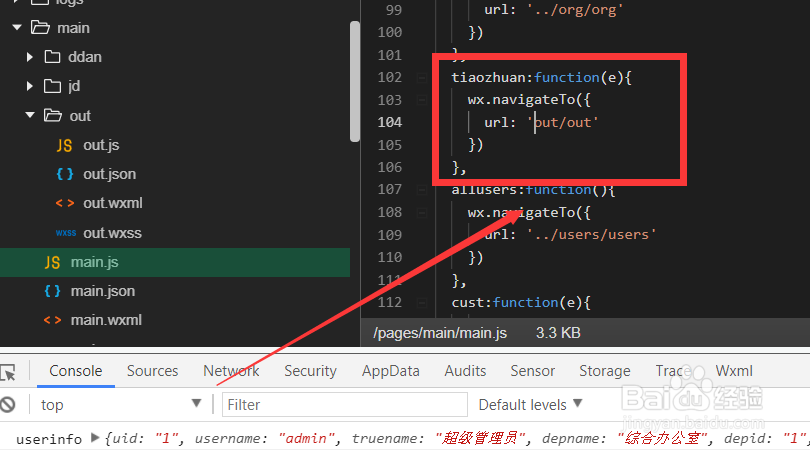Open the out.wxml file
810x451 pixels.
tap(113, 203)
